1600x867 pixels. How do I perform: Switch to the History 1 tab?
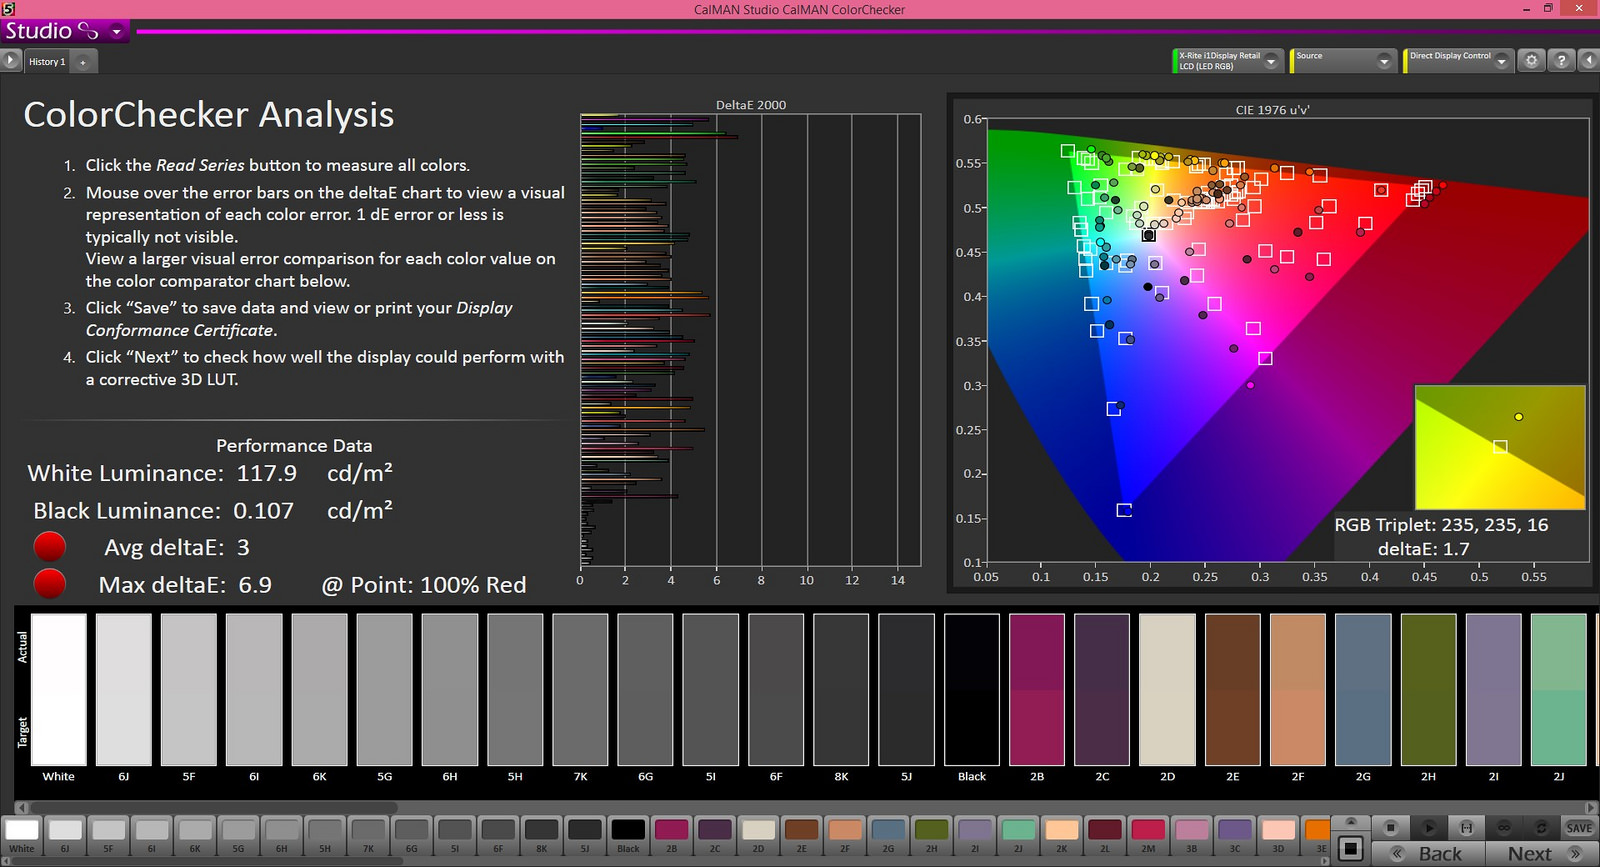click(47, 62)
